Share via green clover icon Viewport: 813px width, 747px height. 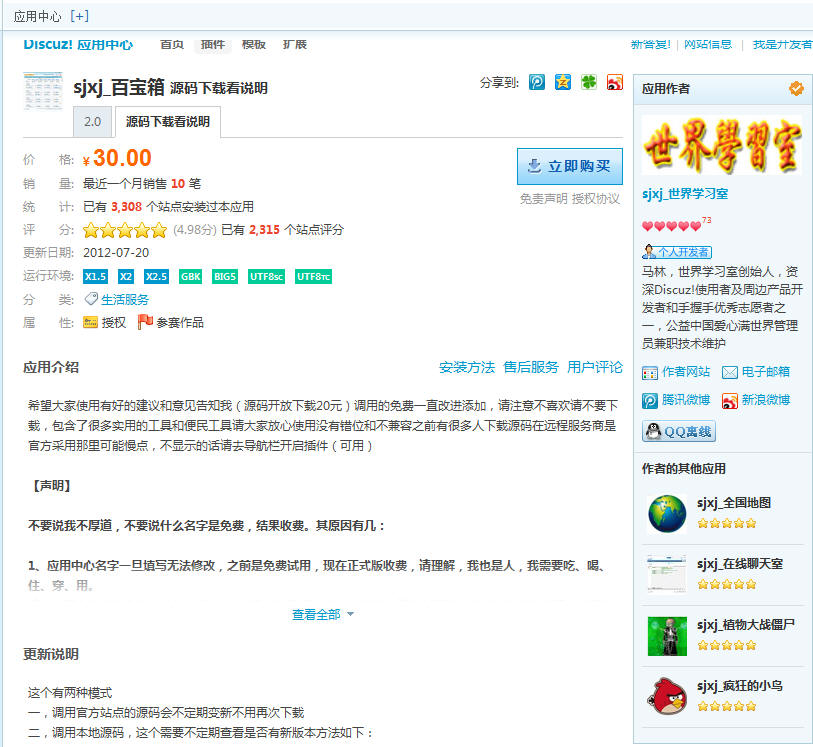click(x=588, y=82)
